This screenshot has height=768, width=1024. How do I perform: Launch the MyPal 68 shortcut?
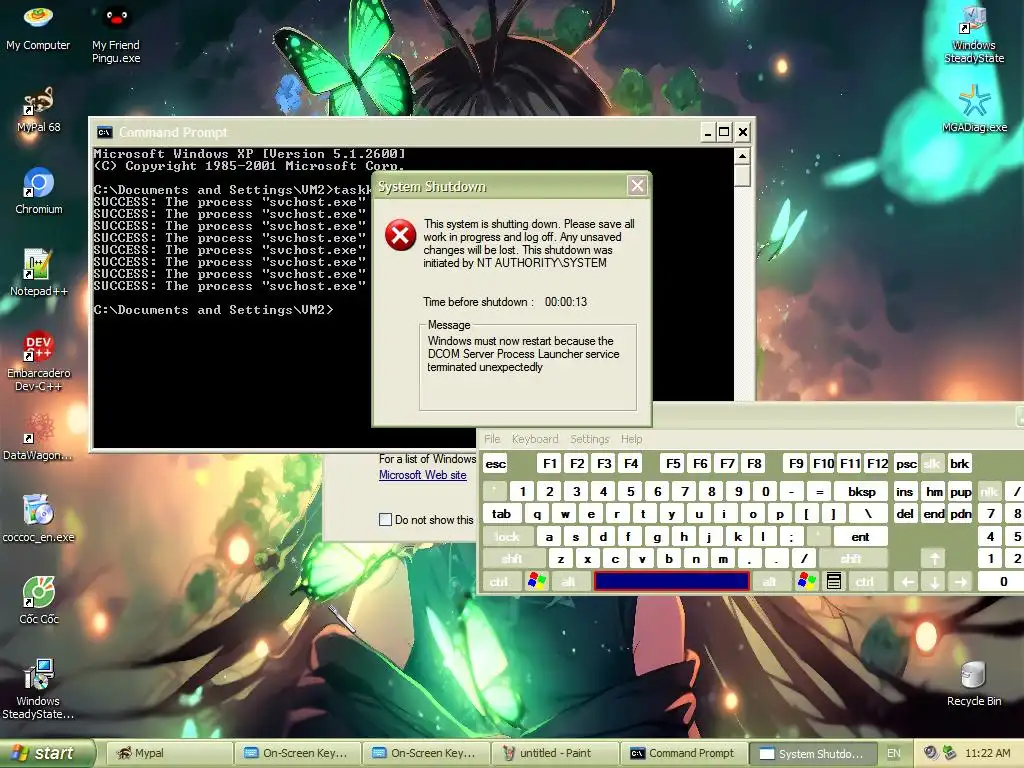39,110
